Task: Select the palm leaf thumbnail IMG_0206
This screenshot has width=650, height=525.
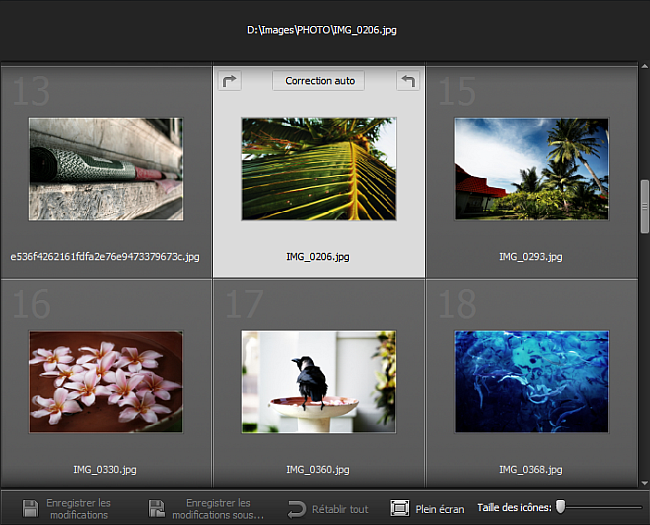Action: tap(319, 169)
